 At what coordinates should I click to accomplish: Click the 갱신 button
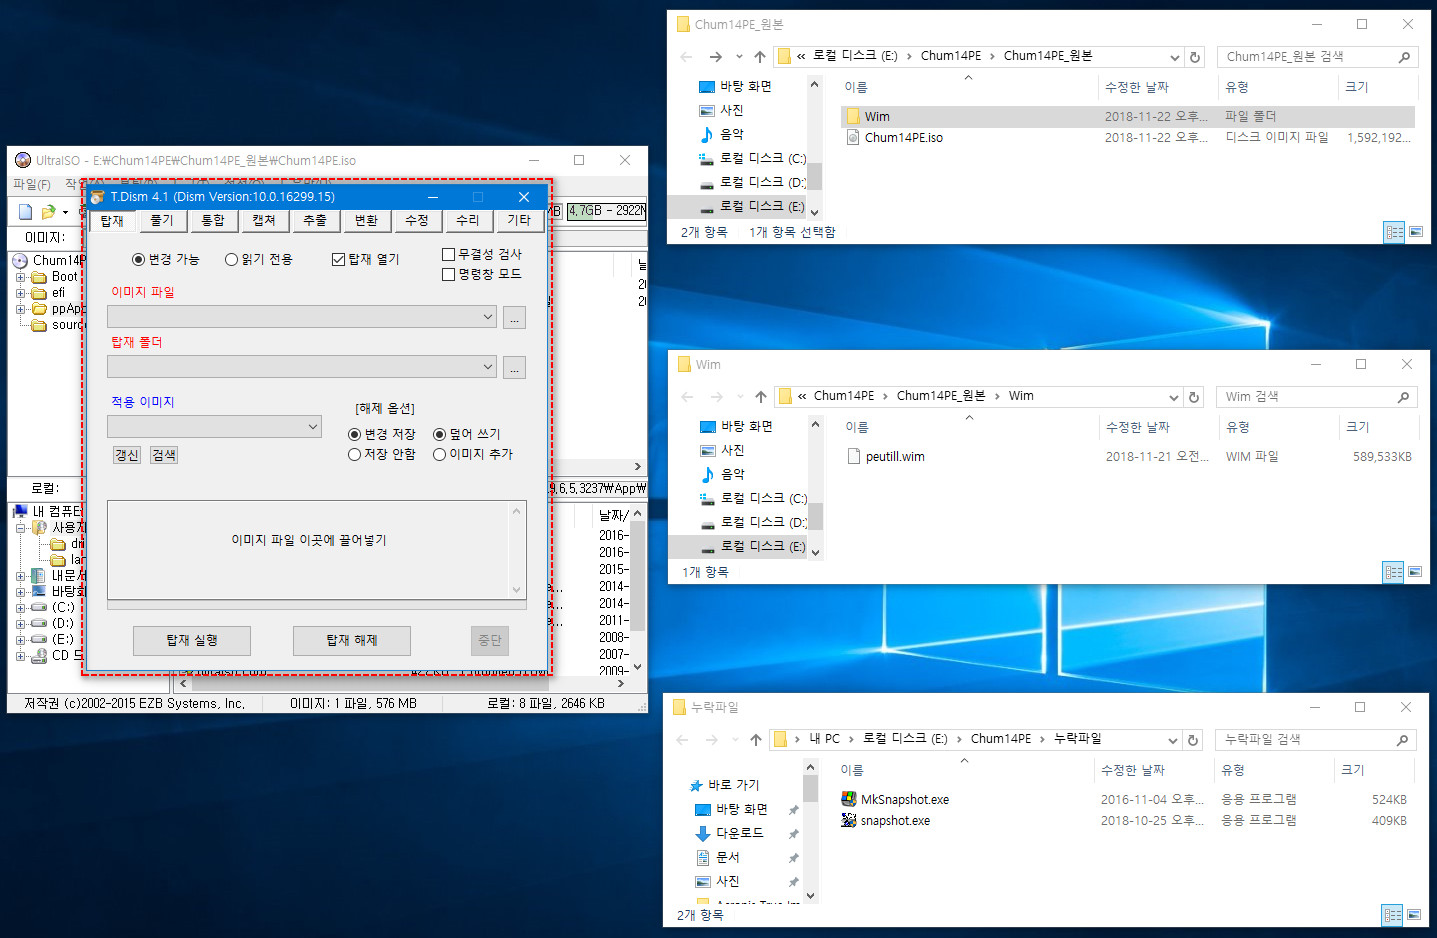click(x=127, y=455)
